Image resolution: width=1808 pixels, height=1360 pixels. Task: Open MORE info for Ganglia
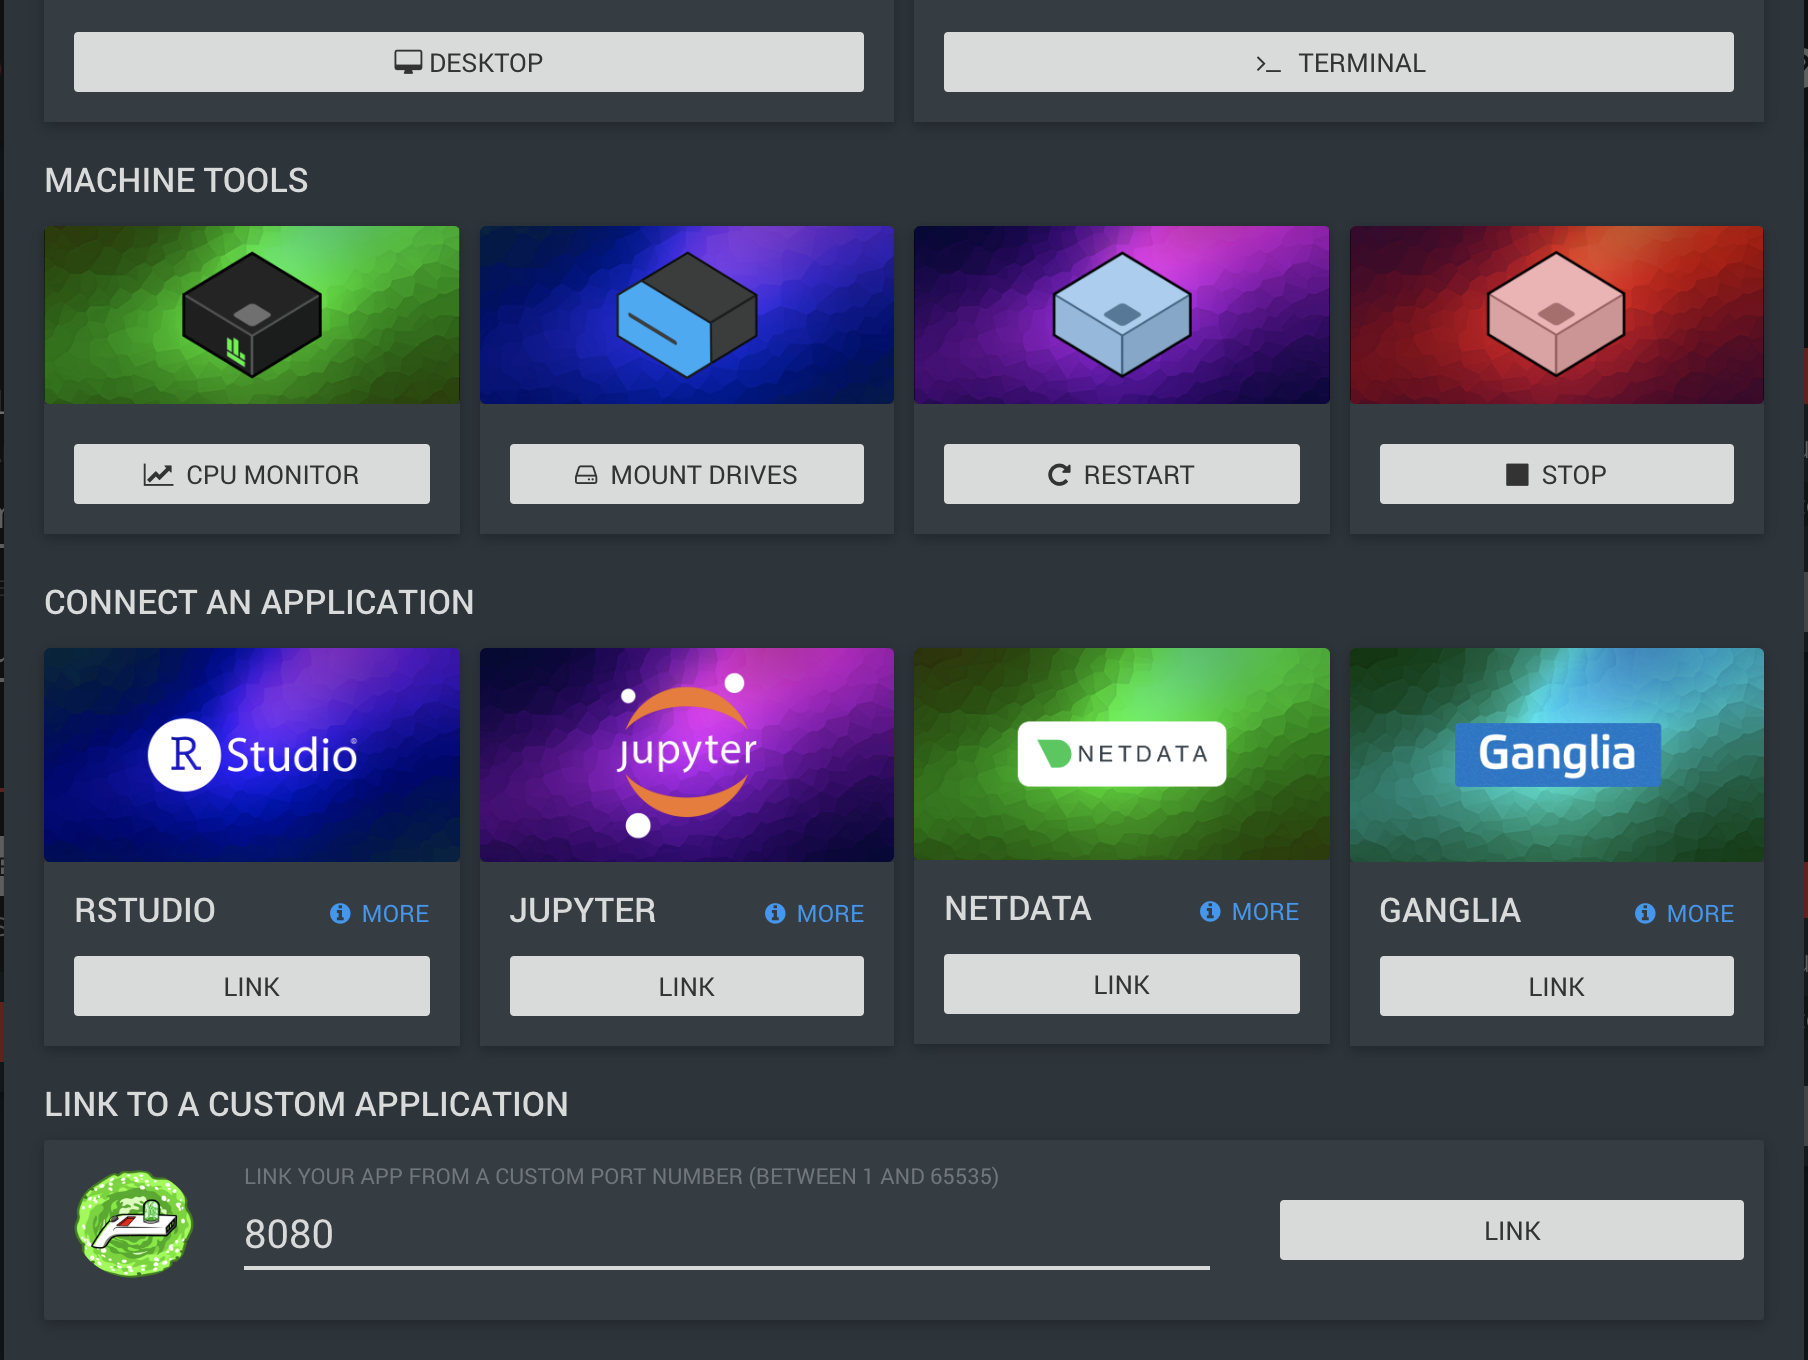1685,913
